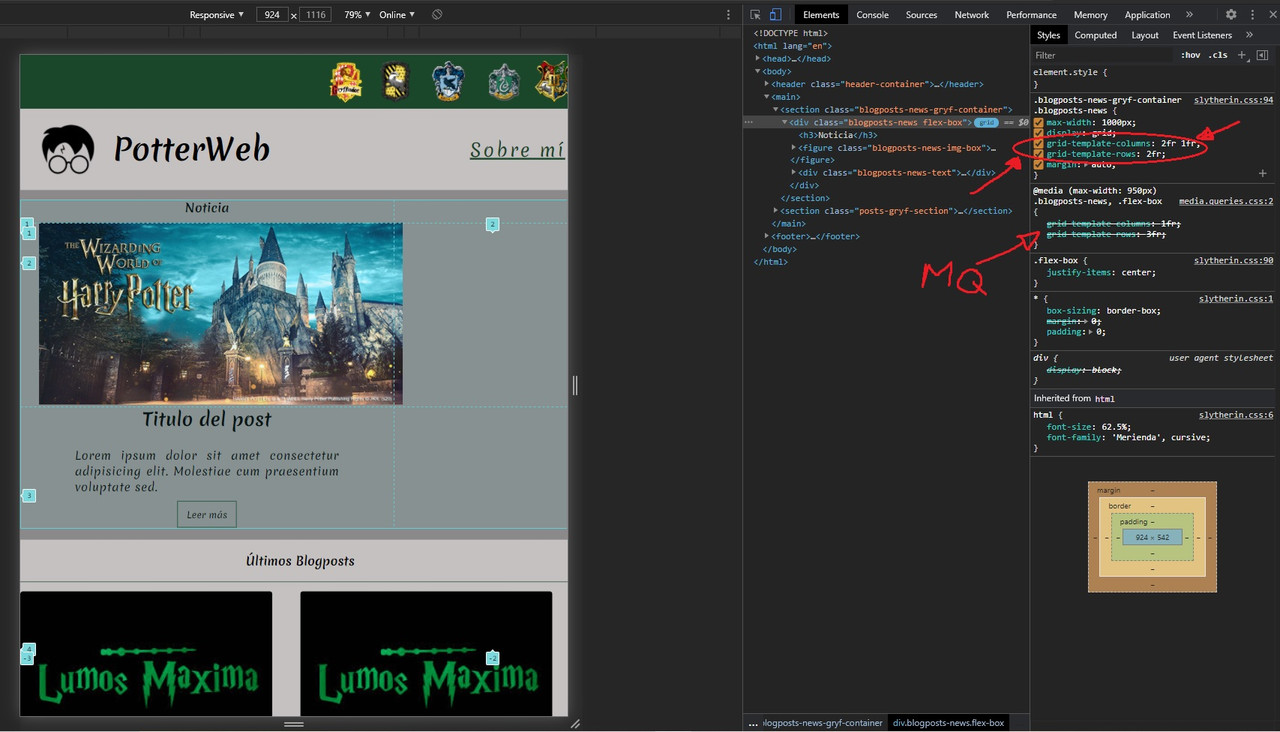Open DevTools settings gear
This screenshot has height=732, width=1280.
coord(1231,15)
